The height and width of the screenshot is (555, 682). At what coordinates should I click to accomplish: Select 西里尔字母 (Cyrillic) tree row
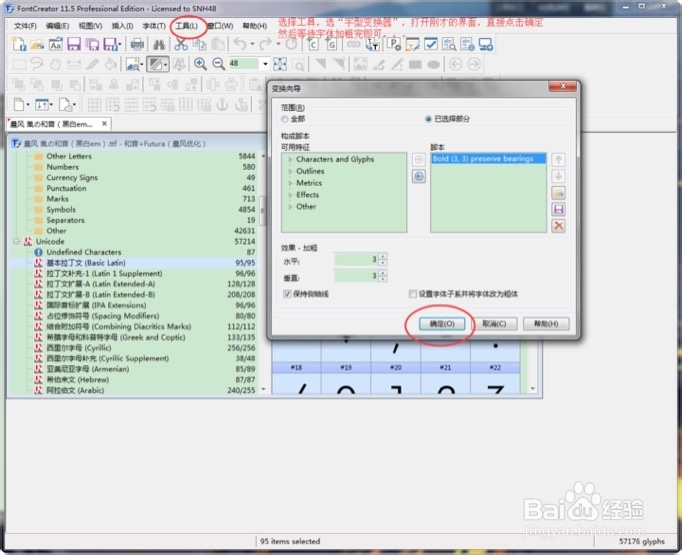134,348
